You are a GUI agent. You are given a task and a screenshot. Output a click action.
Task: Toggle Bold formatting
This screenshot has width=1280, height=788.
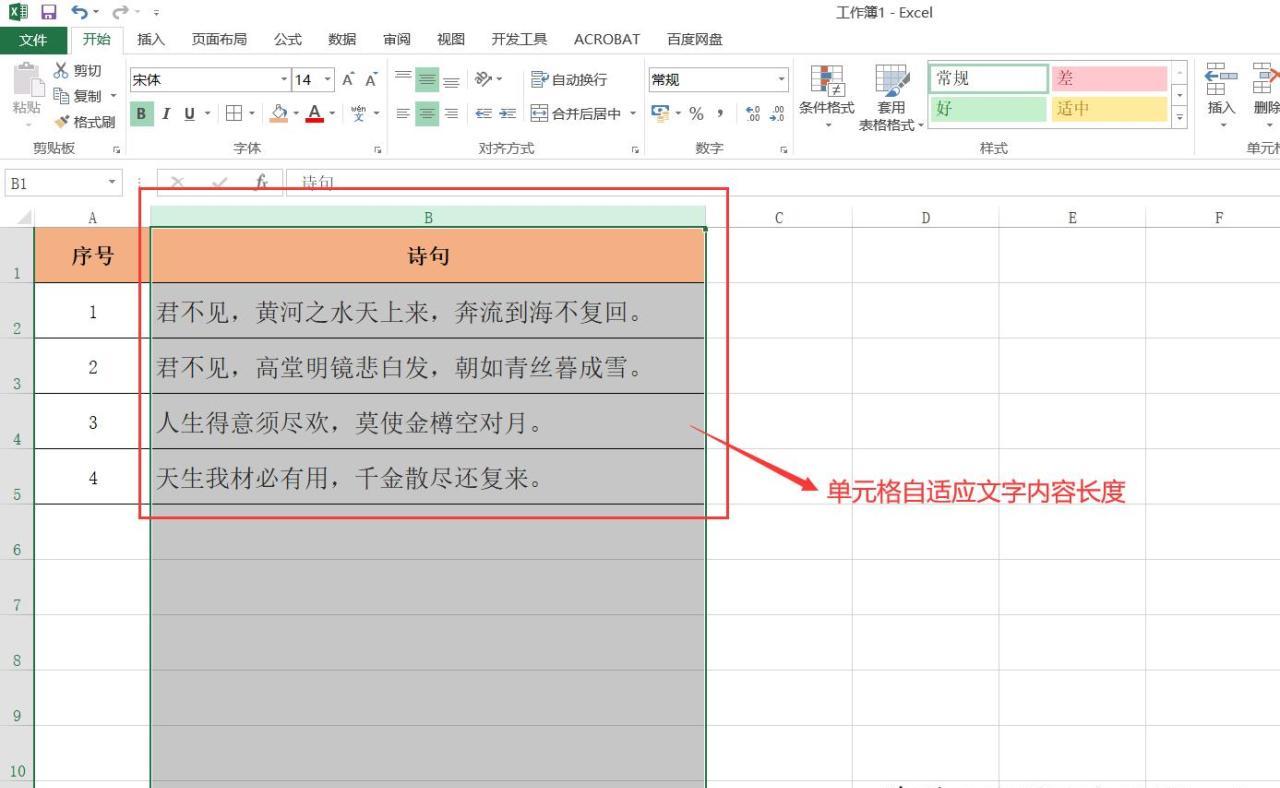(x=141, y=113)
